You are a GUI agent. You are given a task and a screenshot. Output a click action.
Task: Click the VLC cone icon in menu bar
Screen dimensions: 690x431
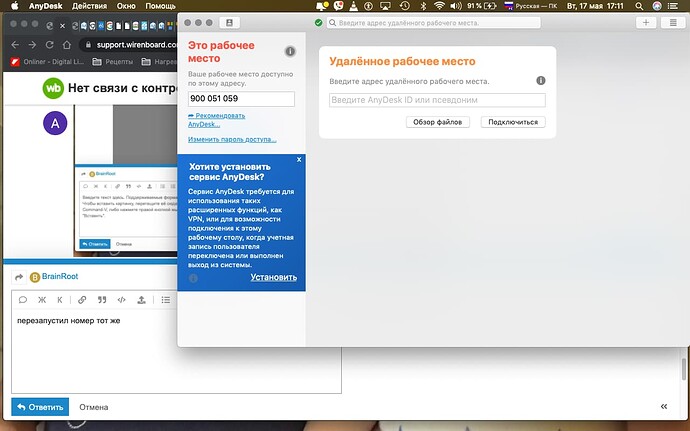(x=353, y=6)
